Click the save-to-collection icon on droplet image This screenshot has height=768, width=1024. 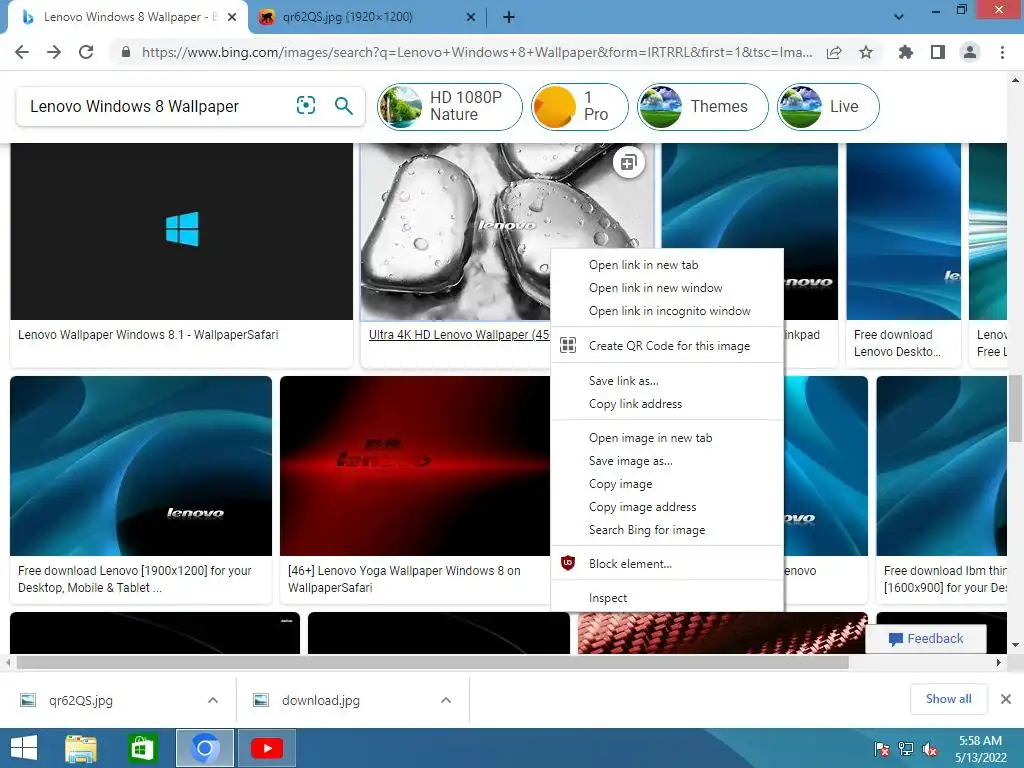628,162
